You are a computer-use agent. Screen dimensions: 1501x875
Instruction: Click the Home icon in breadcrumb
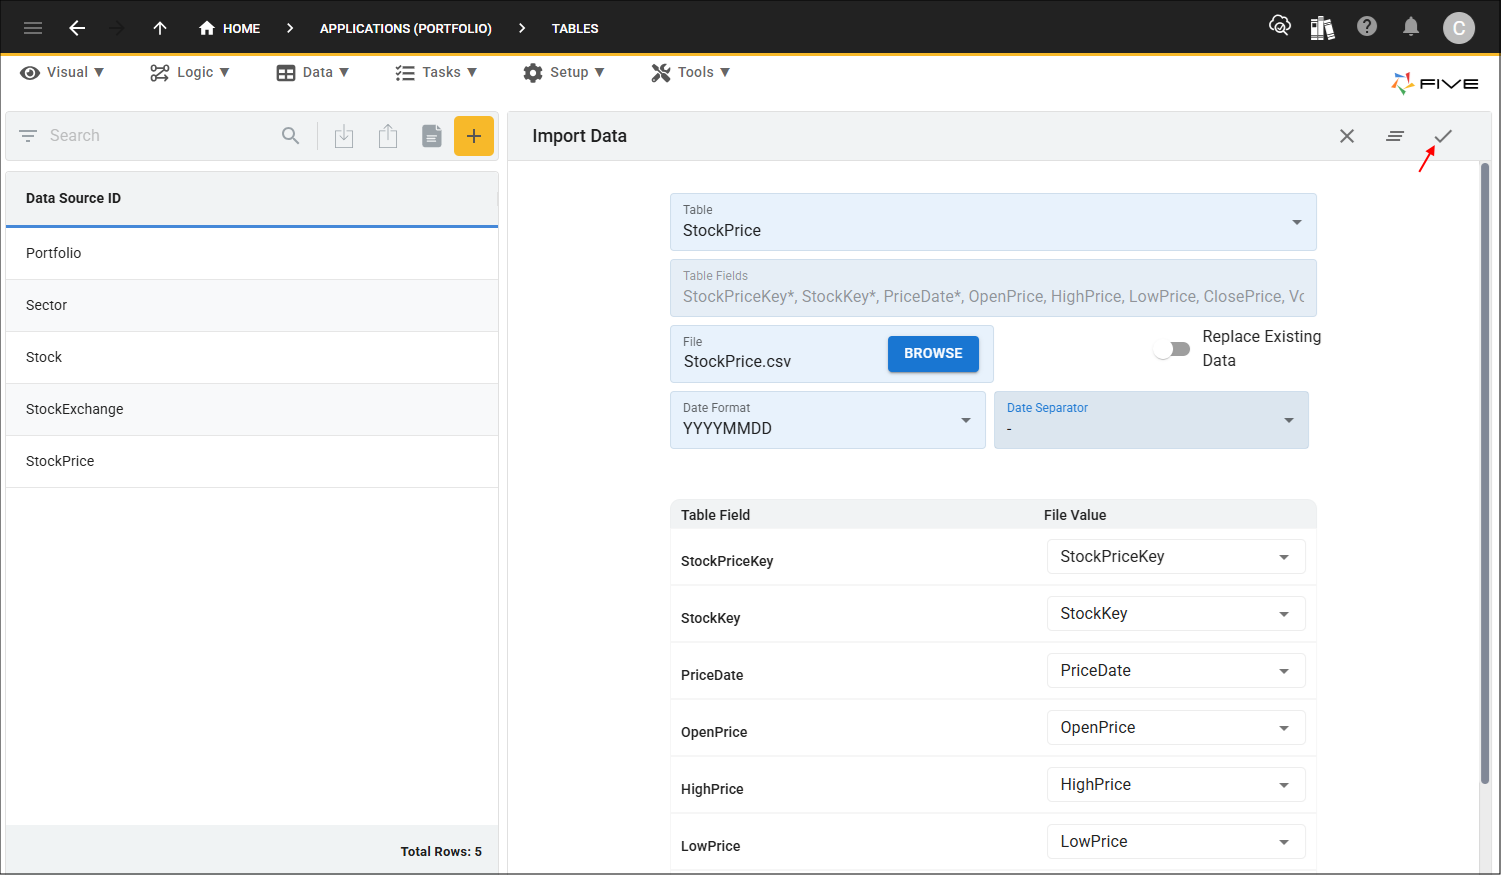coord(207,28)
